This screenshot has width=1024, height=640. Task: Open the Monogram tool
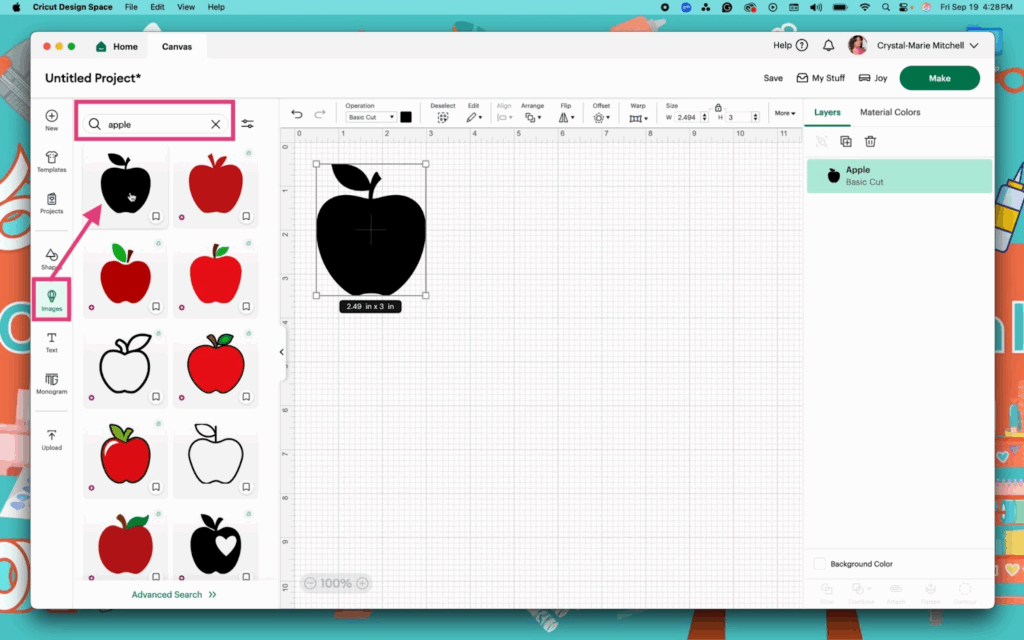click(51, 384)
